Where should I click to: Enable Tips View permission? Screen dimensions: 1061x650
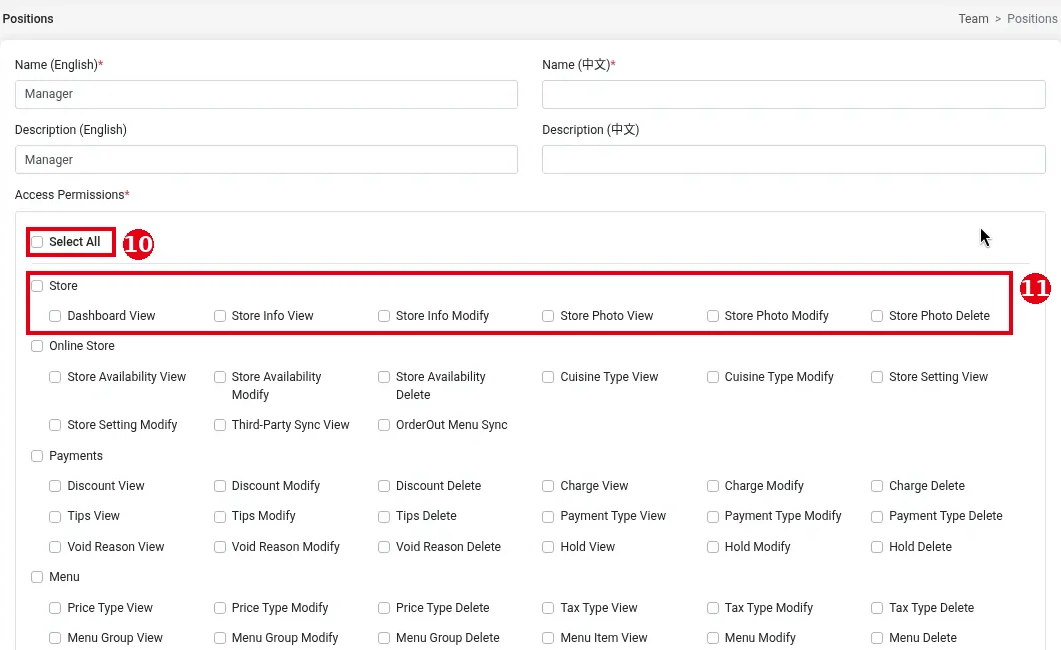pos(55,516)
